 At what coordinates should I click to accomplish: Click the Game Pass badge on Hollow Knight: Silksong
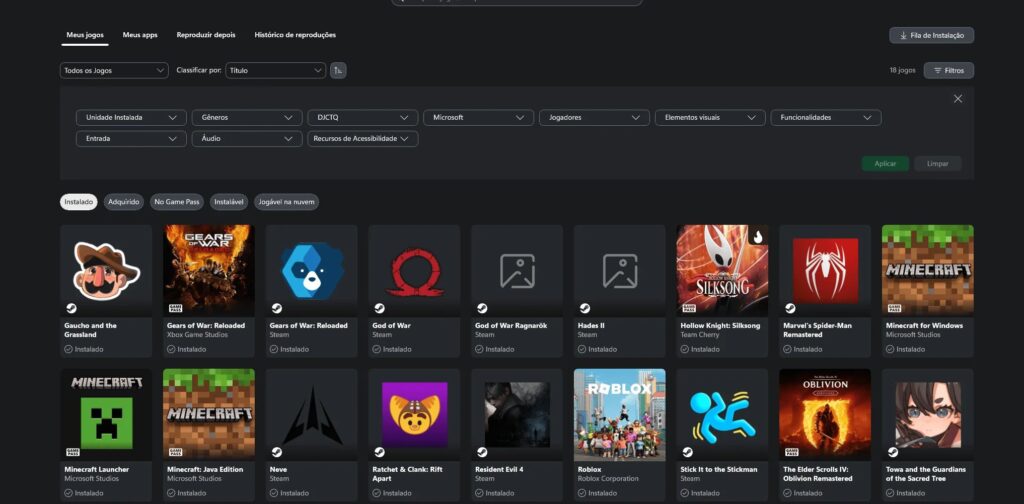[688, 308]
